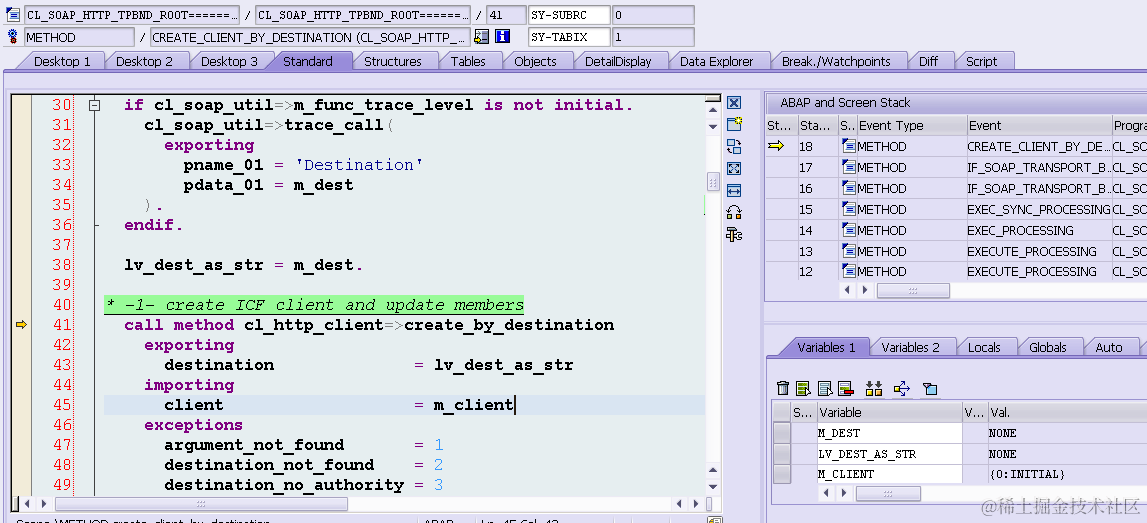
Task: Click the yellow boxes with down arrows icon
Action: point(873,388)
